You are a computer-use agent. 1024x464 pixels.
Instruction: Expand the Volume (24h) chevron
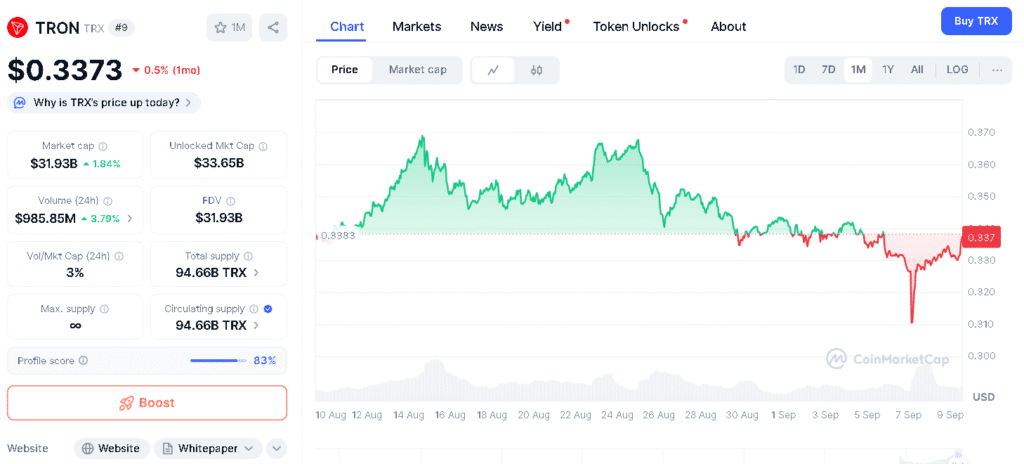point(129,218)
